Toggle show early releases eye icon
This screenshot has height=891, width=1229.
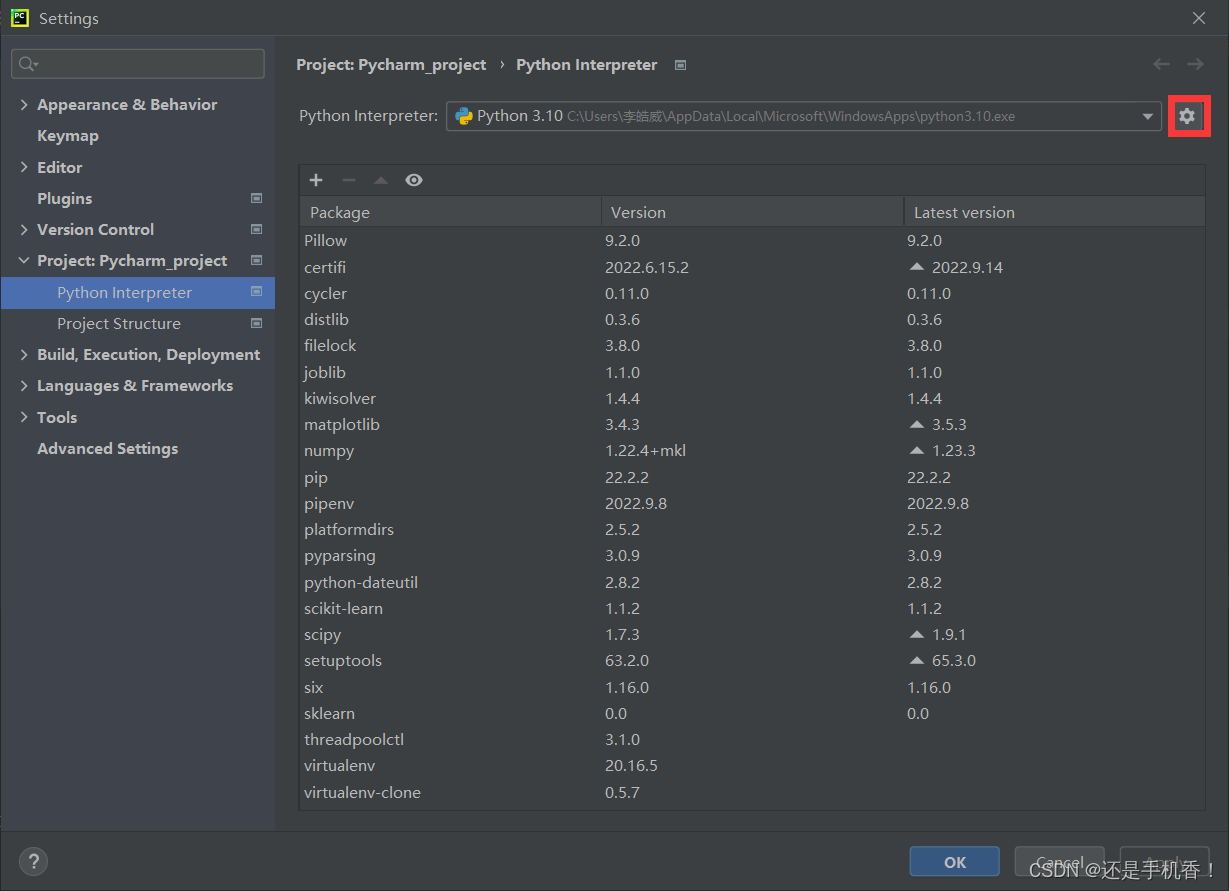click(x=414, y=180)
